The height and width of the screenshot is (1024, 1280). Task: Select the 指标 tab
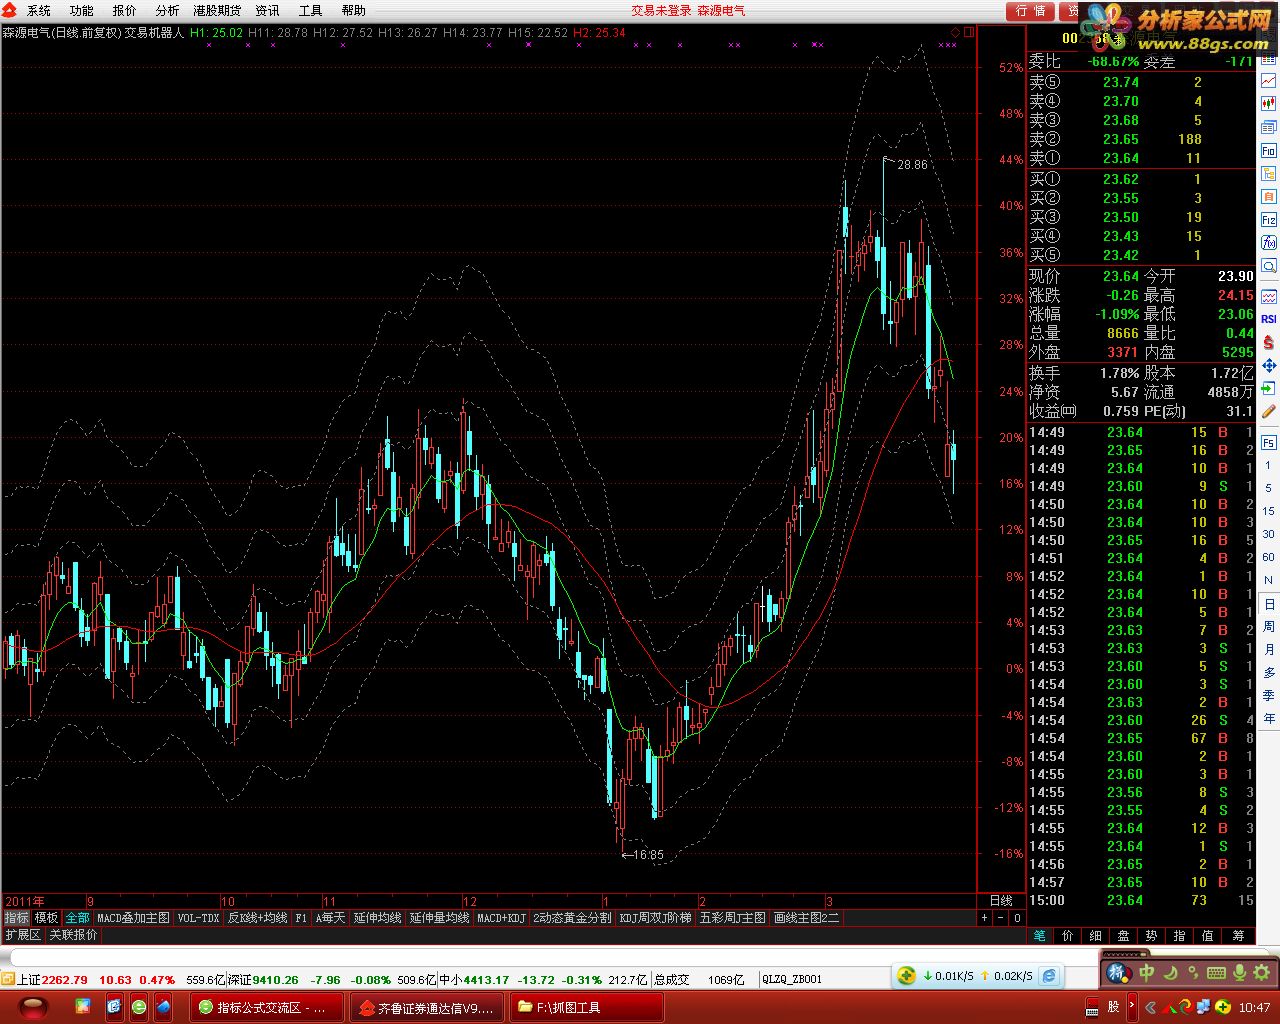(x=17, y=918)
